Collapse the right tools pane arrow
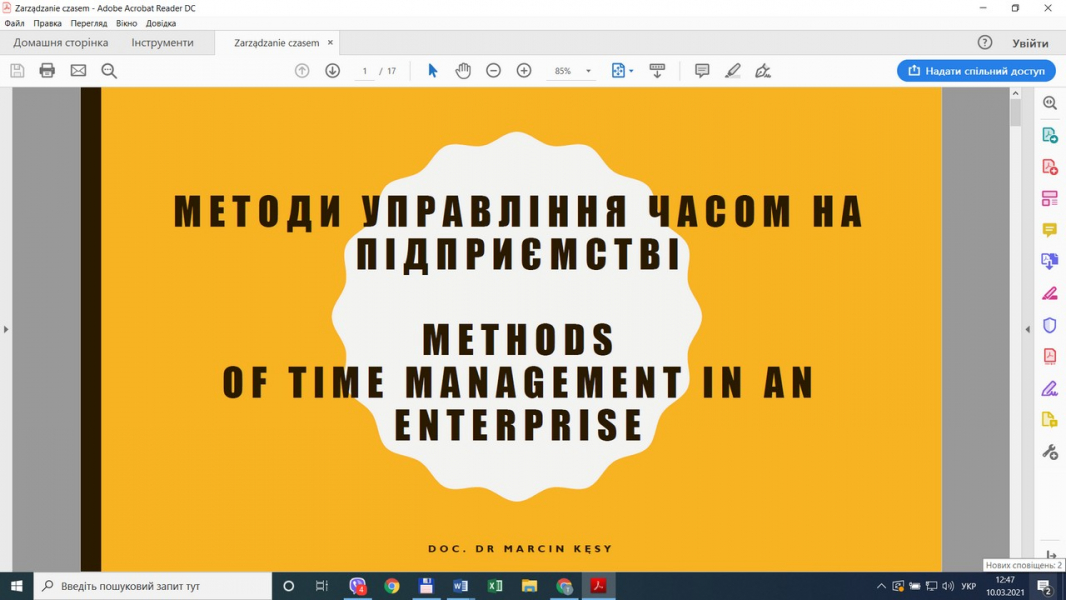 click(x=1027, y=329)
